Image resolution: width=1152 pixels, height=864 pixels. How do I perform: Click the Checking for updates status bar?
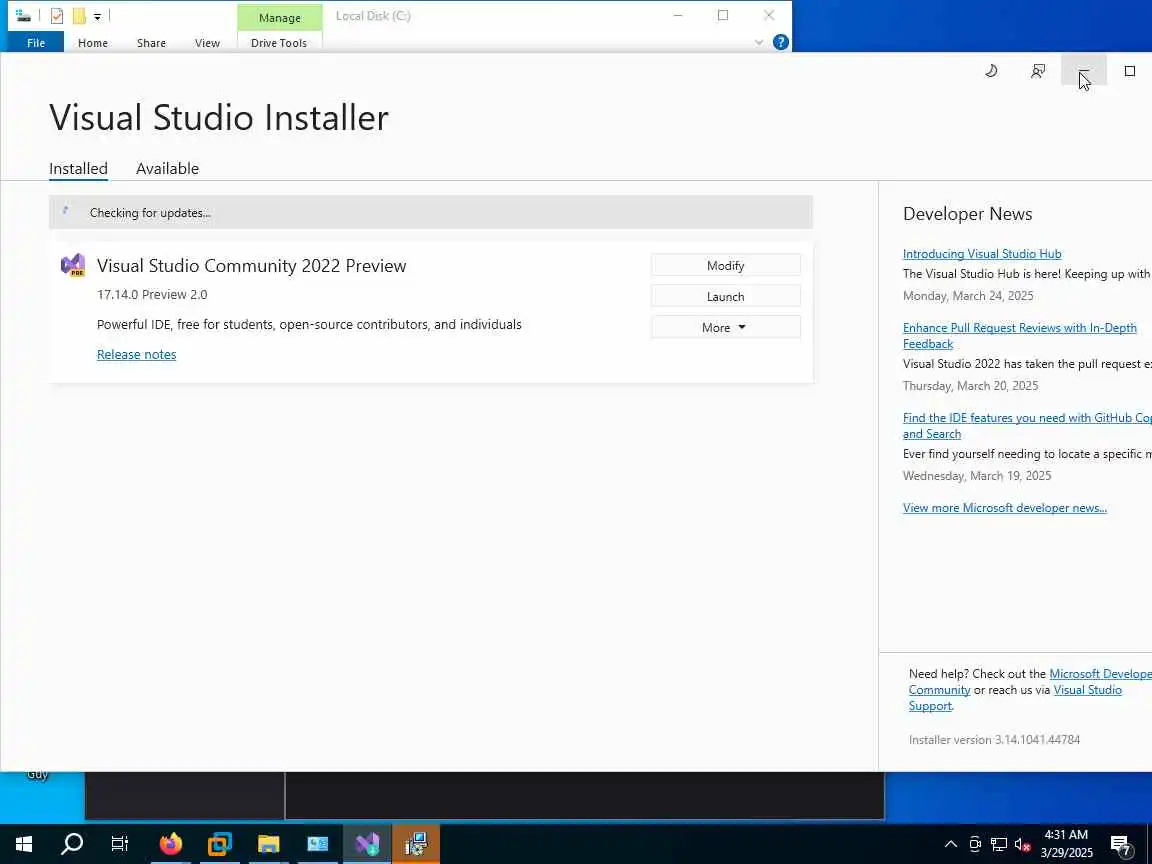coord(431,212)
